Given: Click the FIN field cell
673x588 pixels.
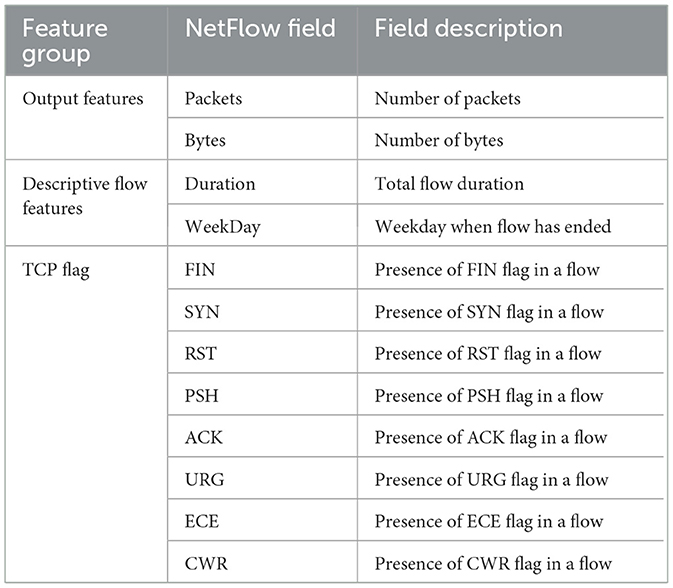Looking at the screenshot, I should 201,269.
